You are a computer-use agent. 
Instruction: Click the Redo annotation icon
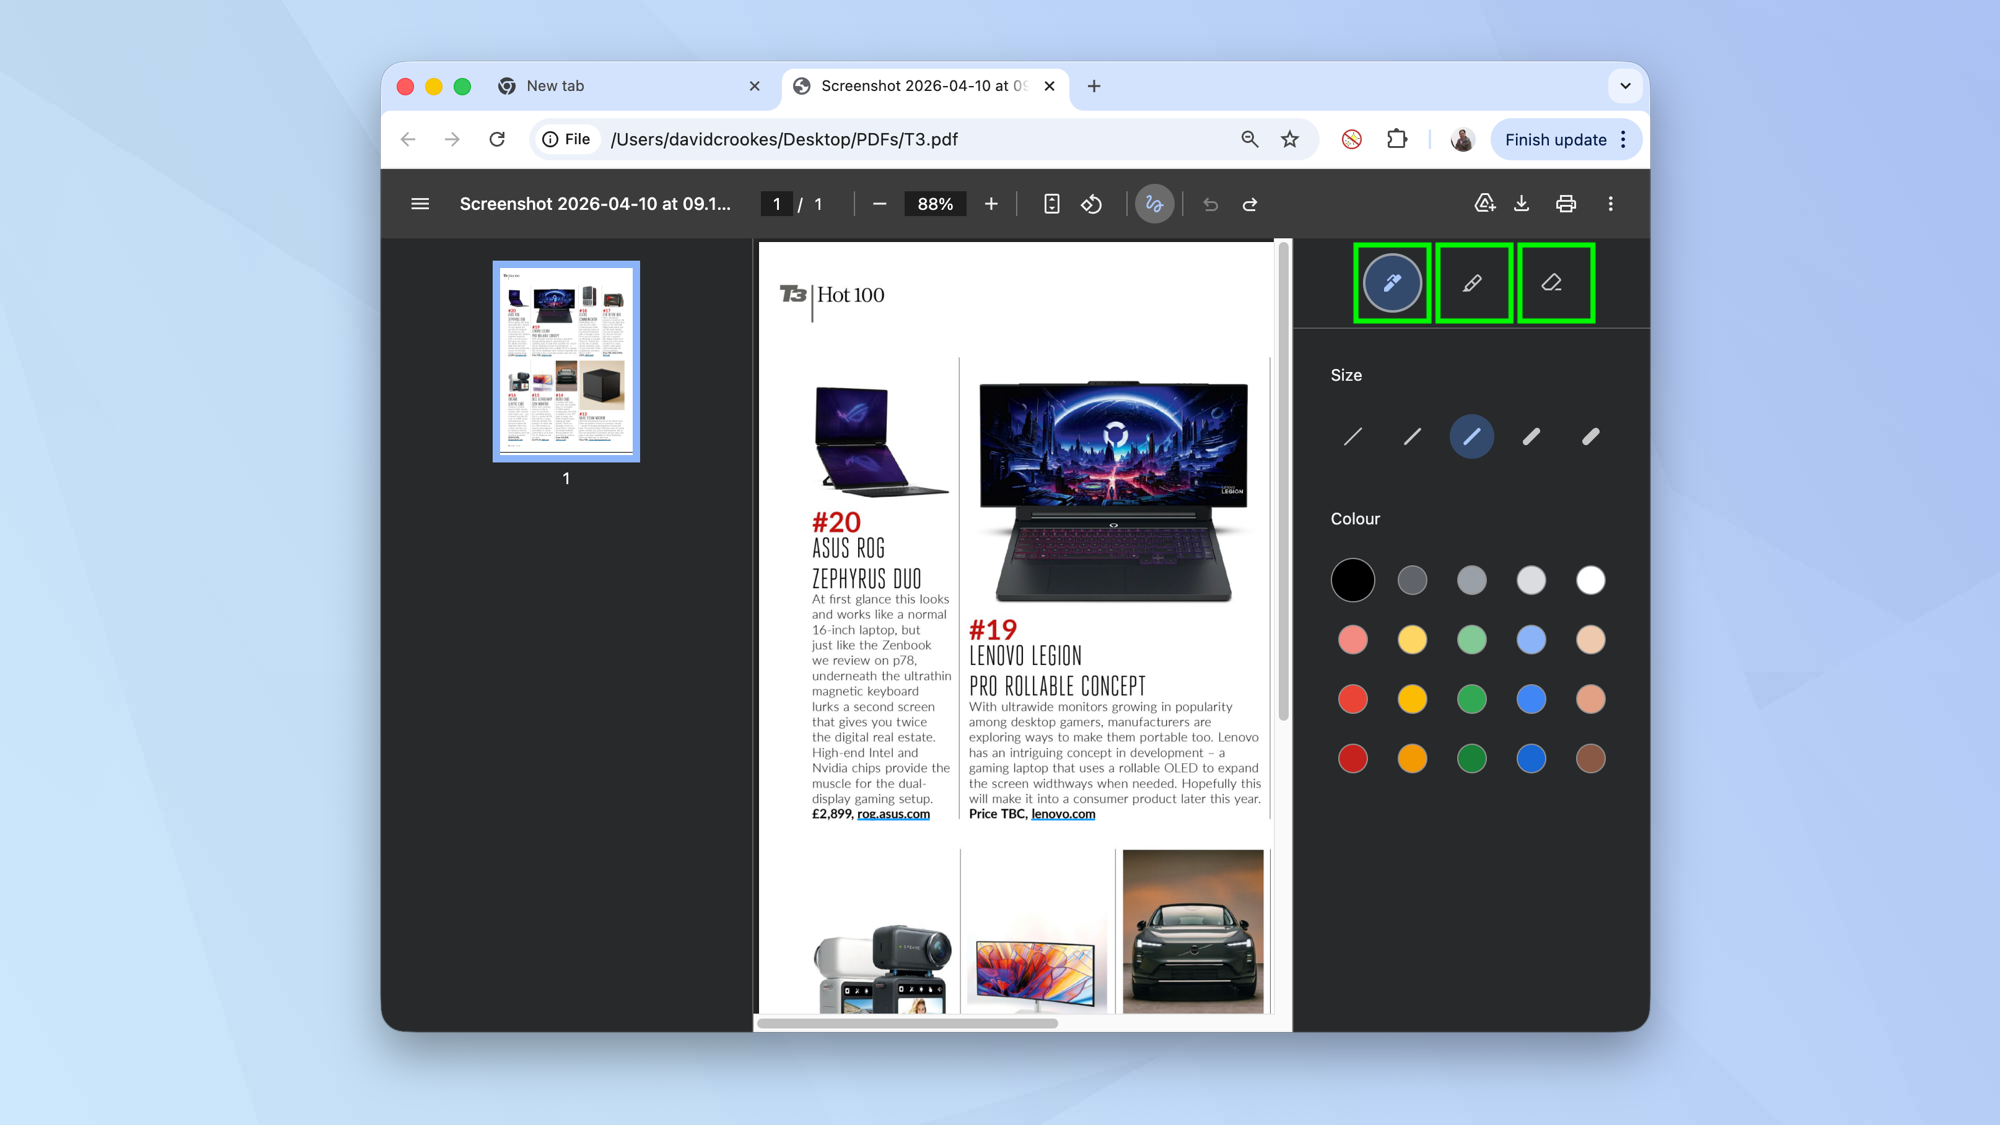(x=1250, y=203)
